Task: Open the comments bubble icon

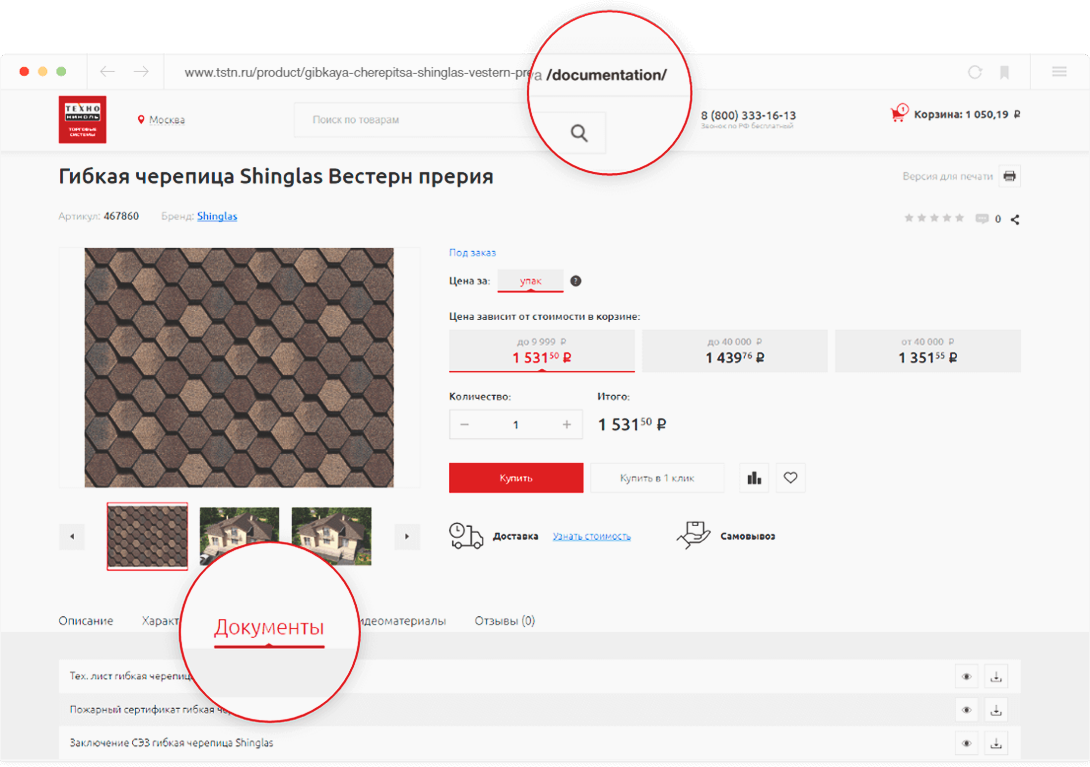Action: point(982,219)
